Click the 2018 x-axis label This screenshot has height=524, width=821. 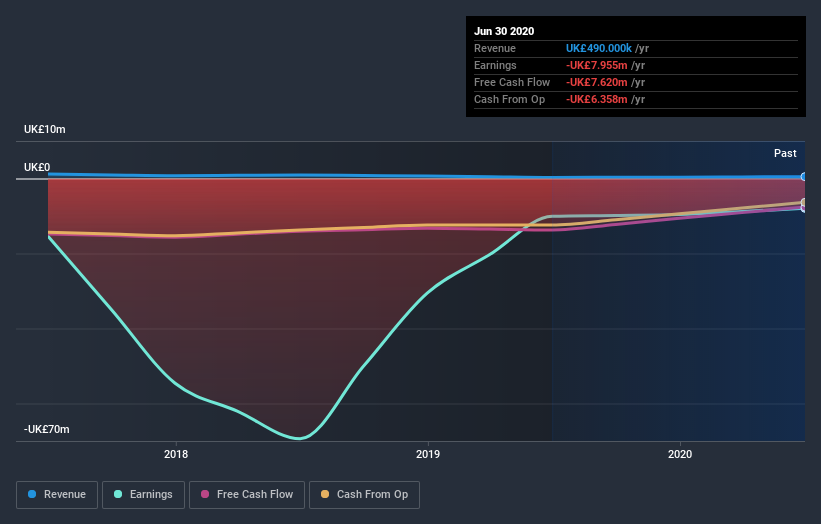point(176,454)
